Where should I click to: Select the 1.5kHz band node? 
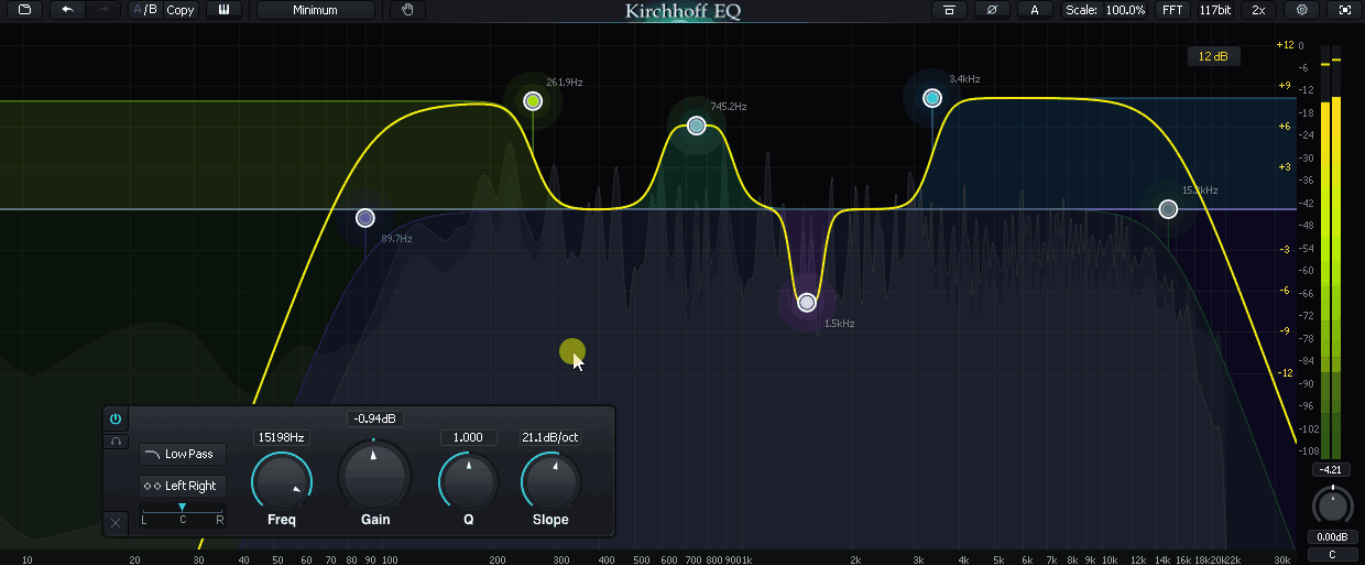tap(807, 303)
